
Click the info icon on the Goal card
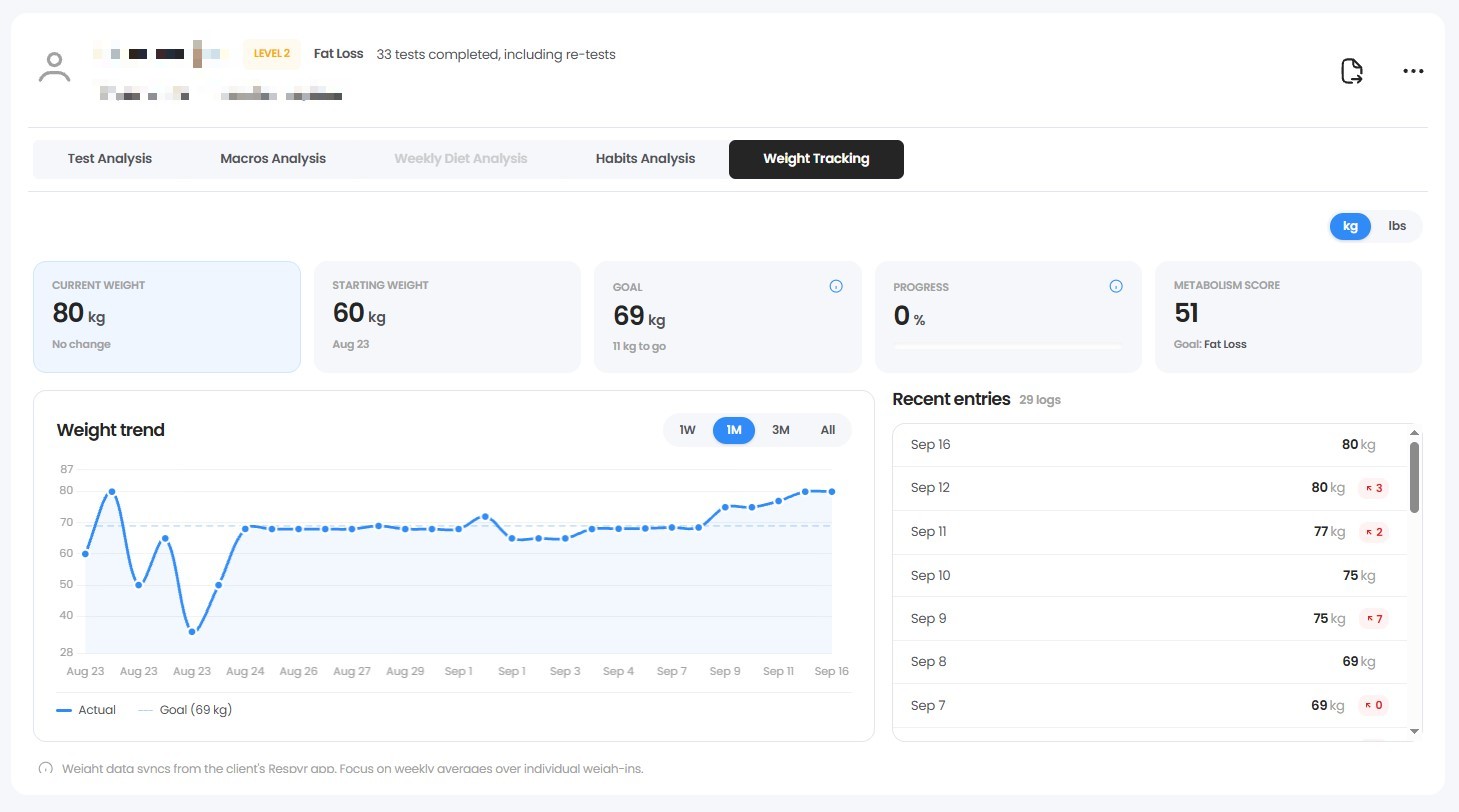click(836, 286)
